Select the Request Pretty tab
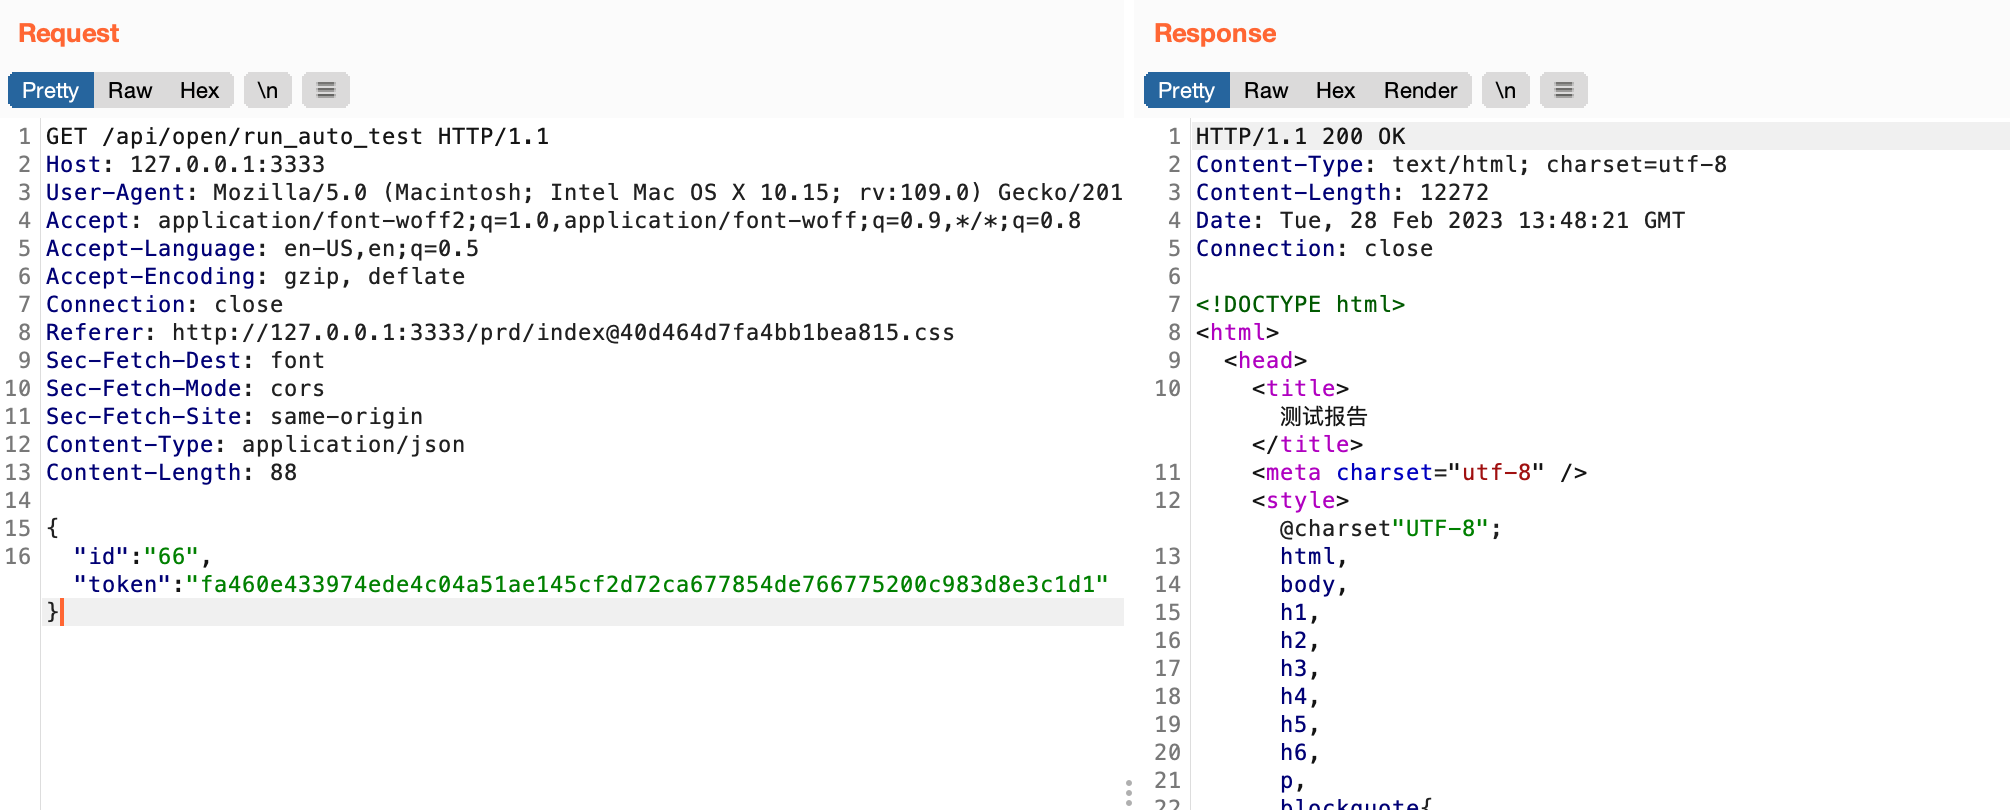The height and width of the screenshot is (810, 2010). pos(50,90)
